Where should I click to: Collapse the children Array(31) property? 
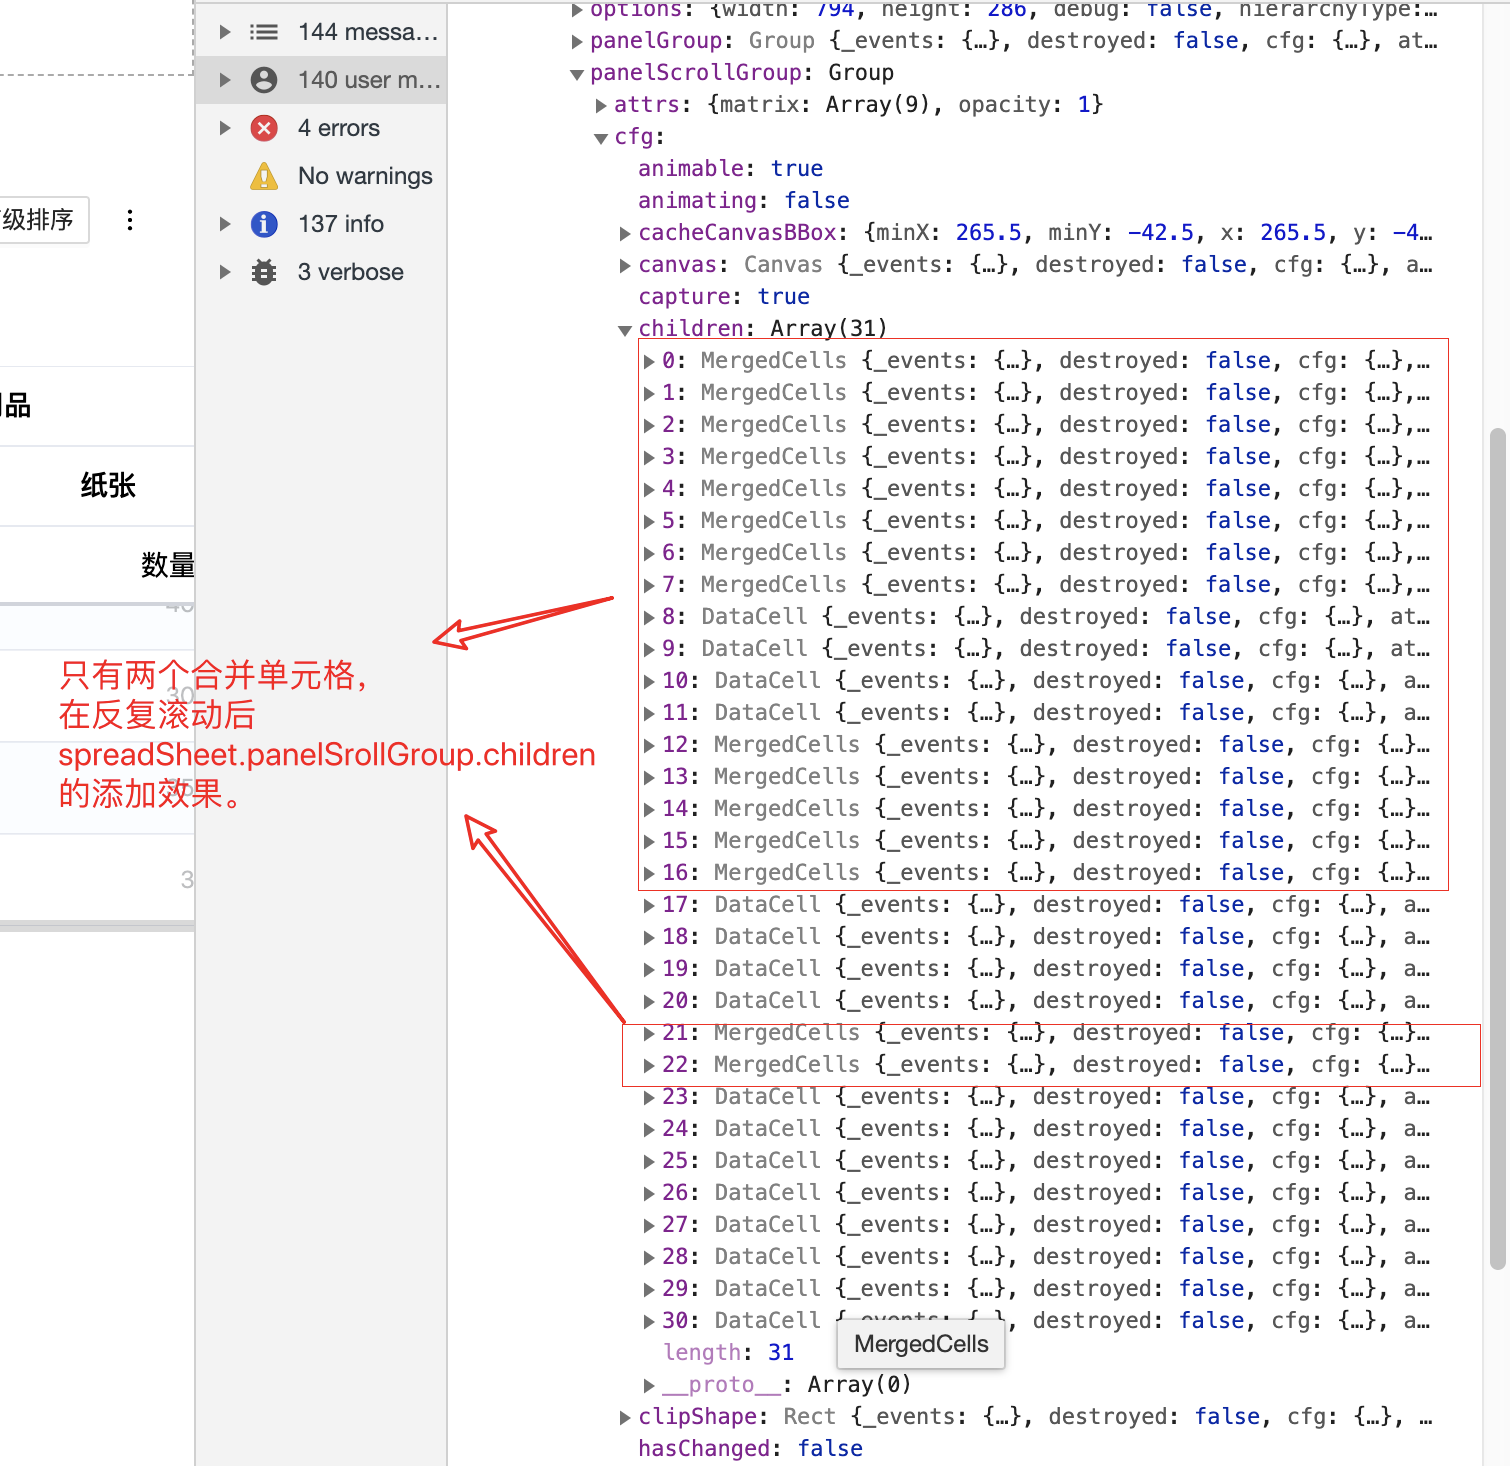tap(626, 328)
